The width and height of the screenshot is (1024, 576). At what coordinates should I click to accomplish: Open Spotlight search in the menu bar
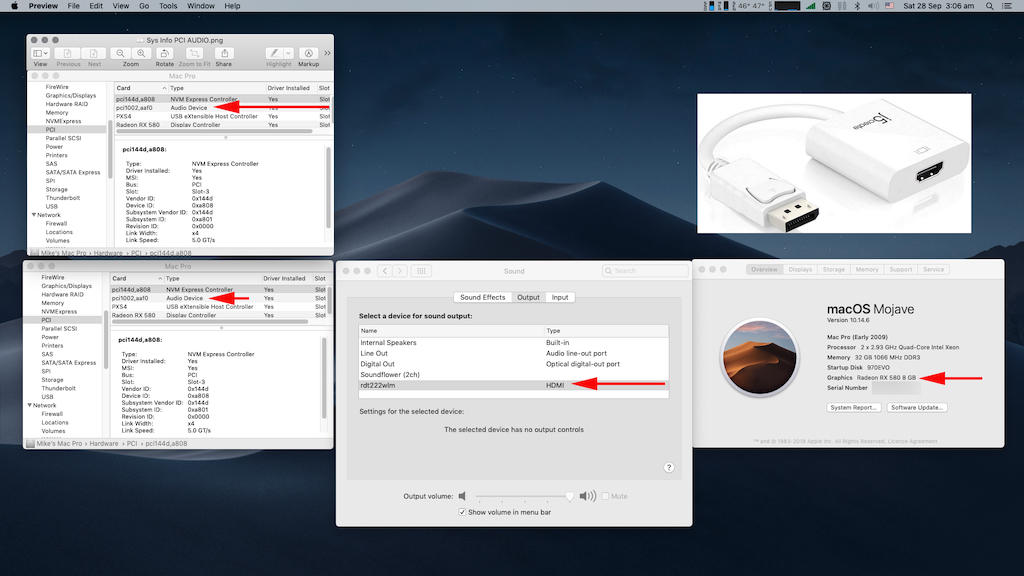point(990,6)
